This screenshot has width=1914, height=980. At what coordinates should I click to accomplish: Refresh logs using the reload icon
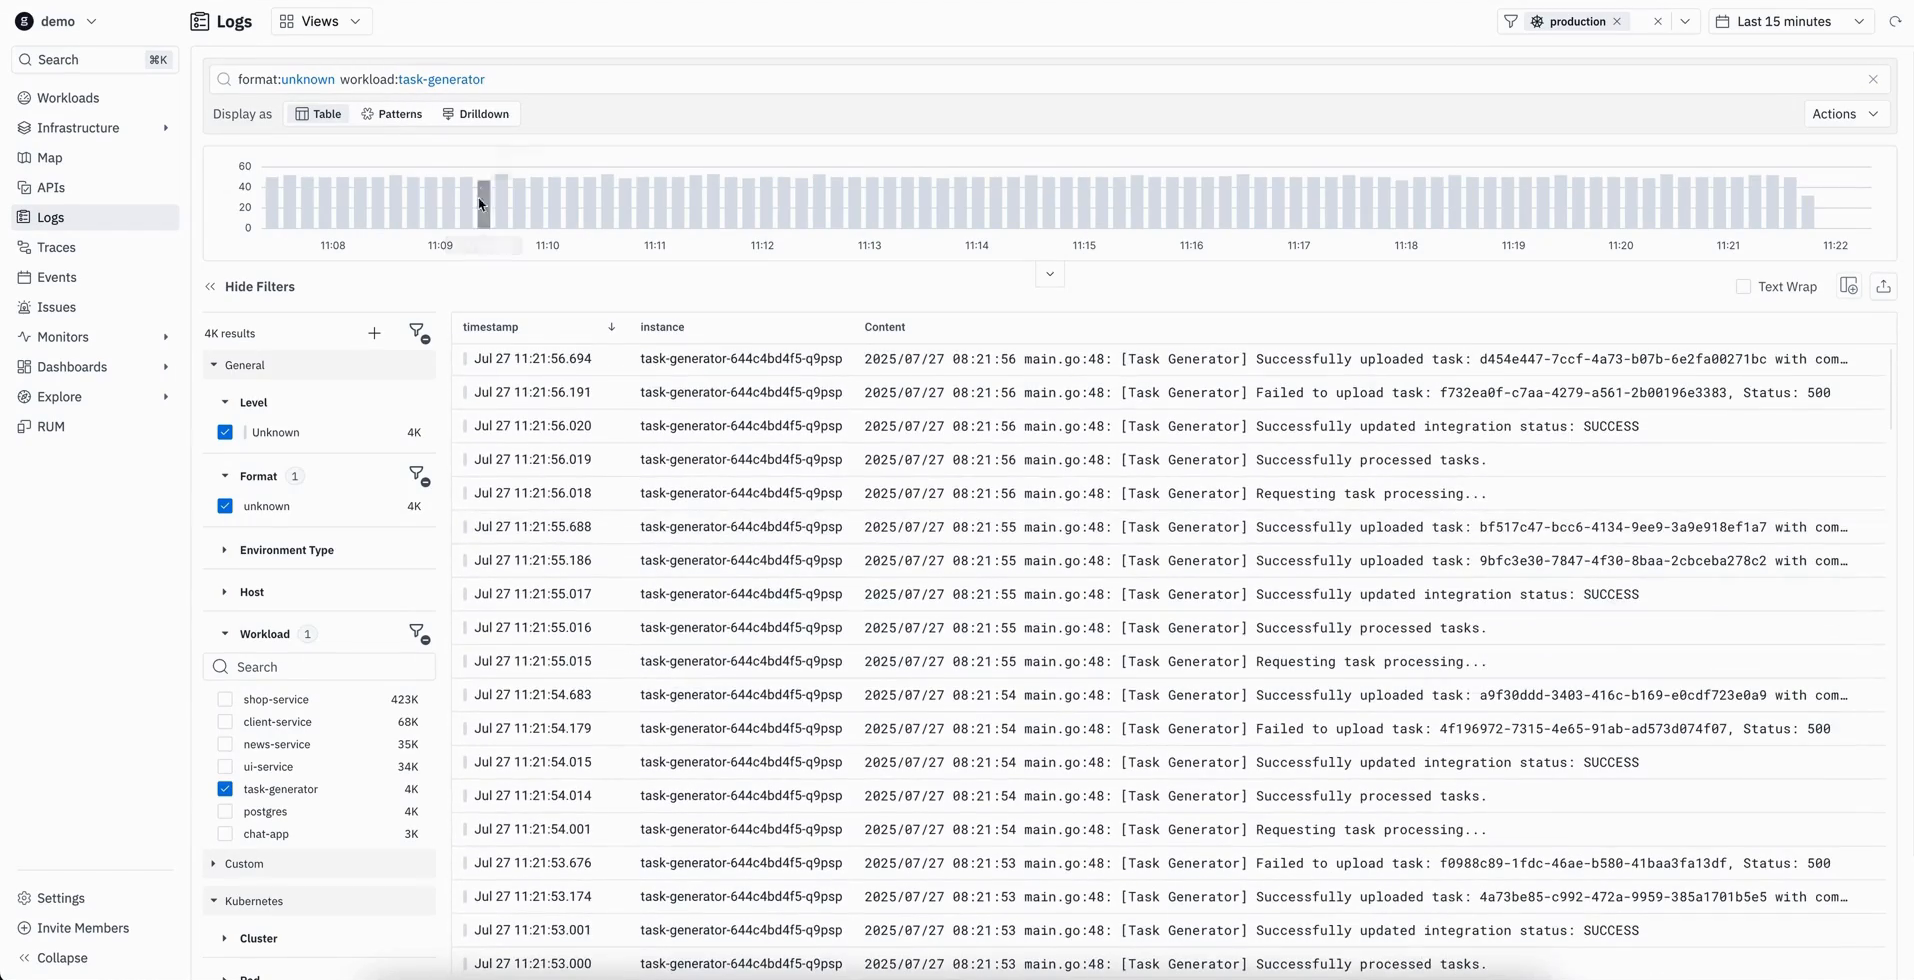click(x=1896, y=21)
